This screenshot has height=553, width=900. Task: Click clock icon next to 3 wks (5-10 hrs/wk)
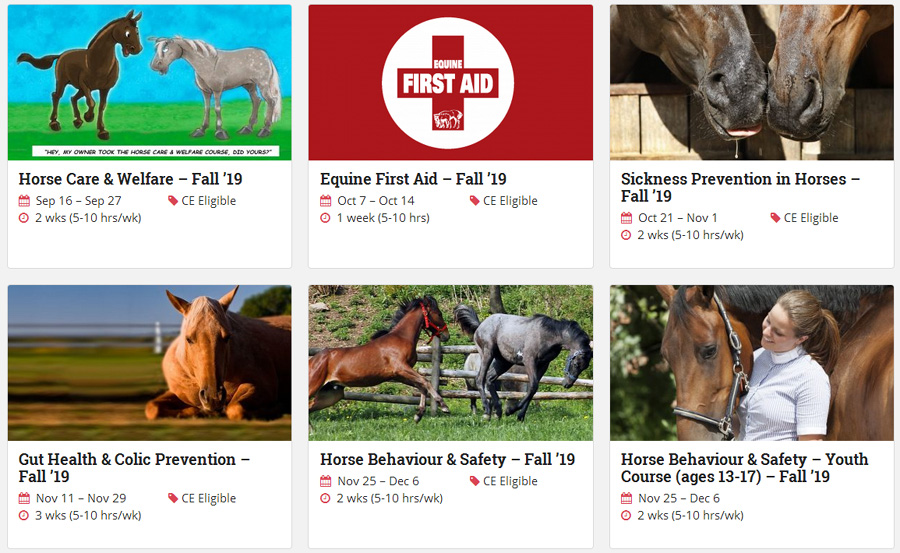(24, 515)
